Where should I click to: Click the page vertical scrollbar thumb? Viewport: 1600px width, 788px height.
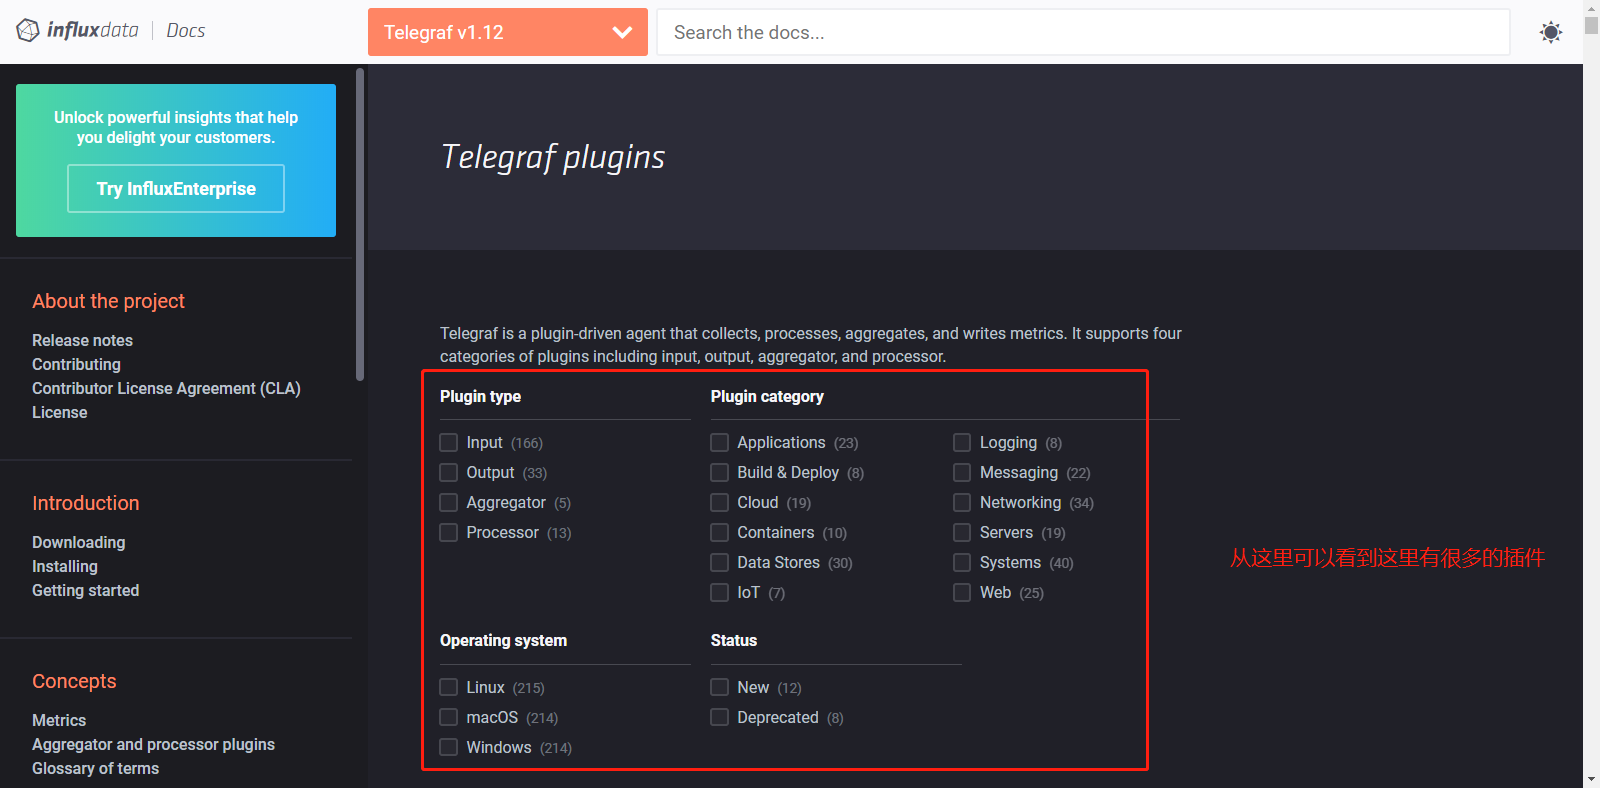click(x=1591, y=26)
